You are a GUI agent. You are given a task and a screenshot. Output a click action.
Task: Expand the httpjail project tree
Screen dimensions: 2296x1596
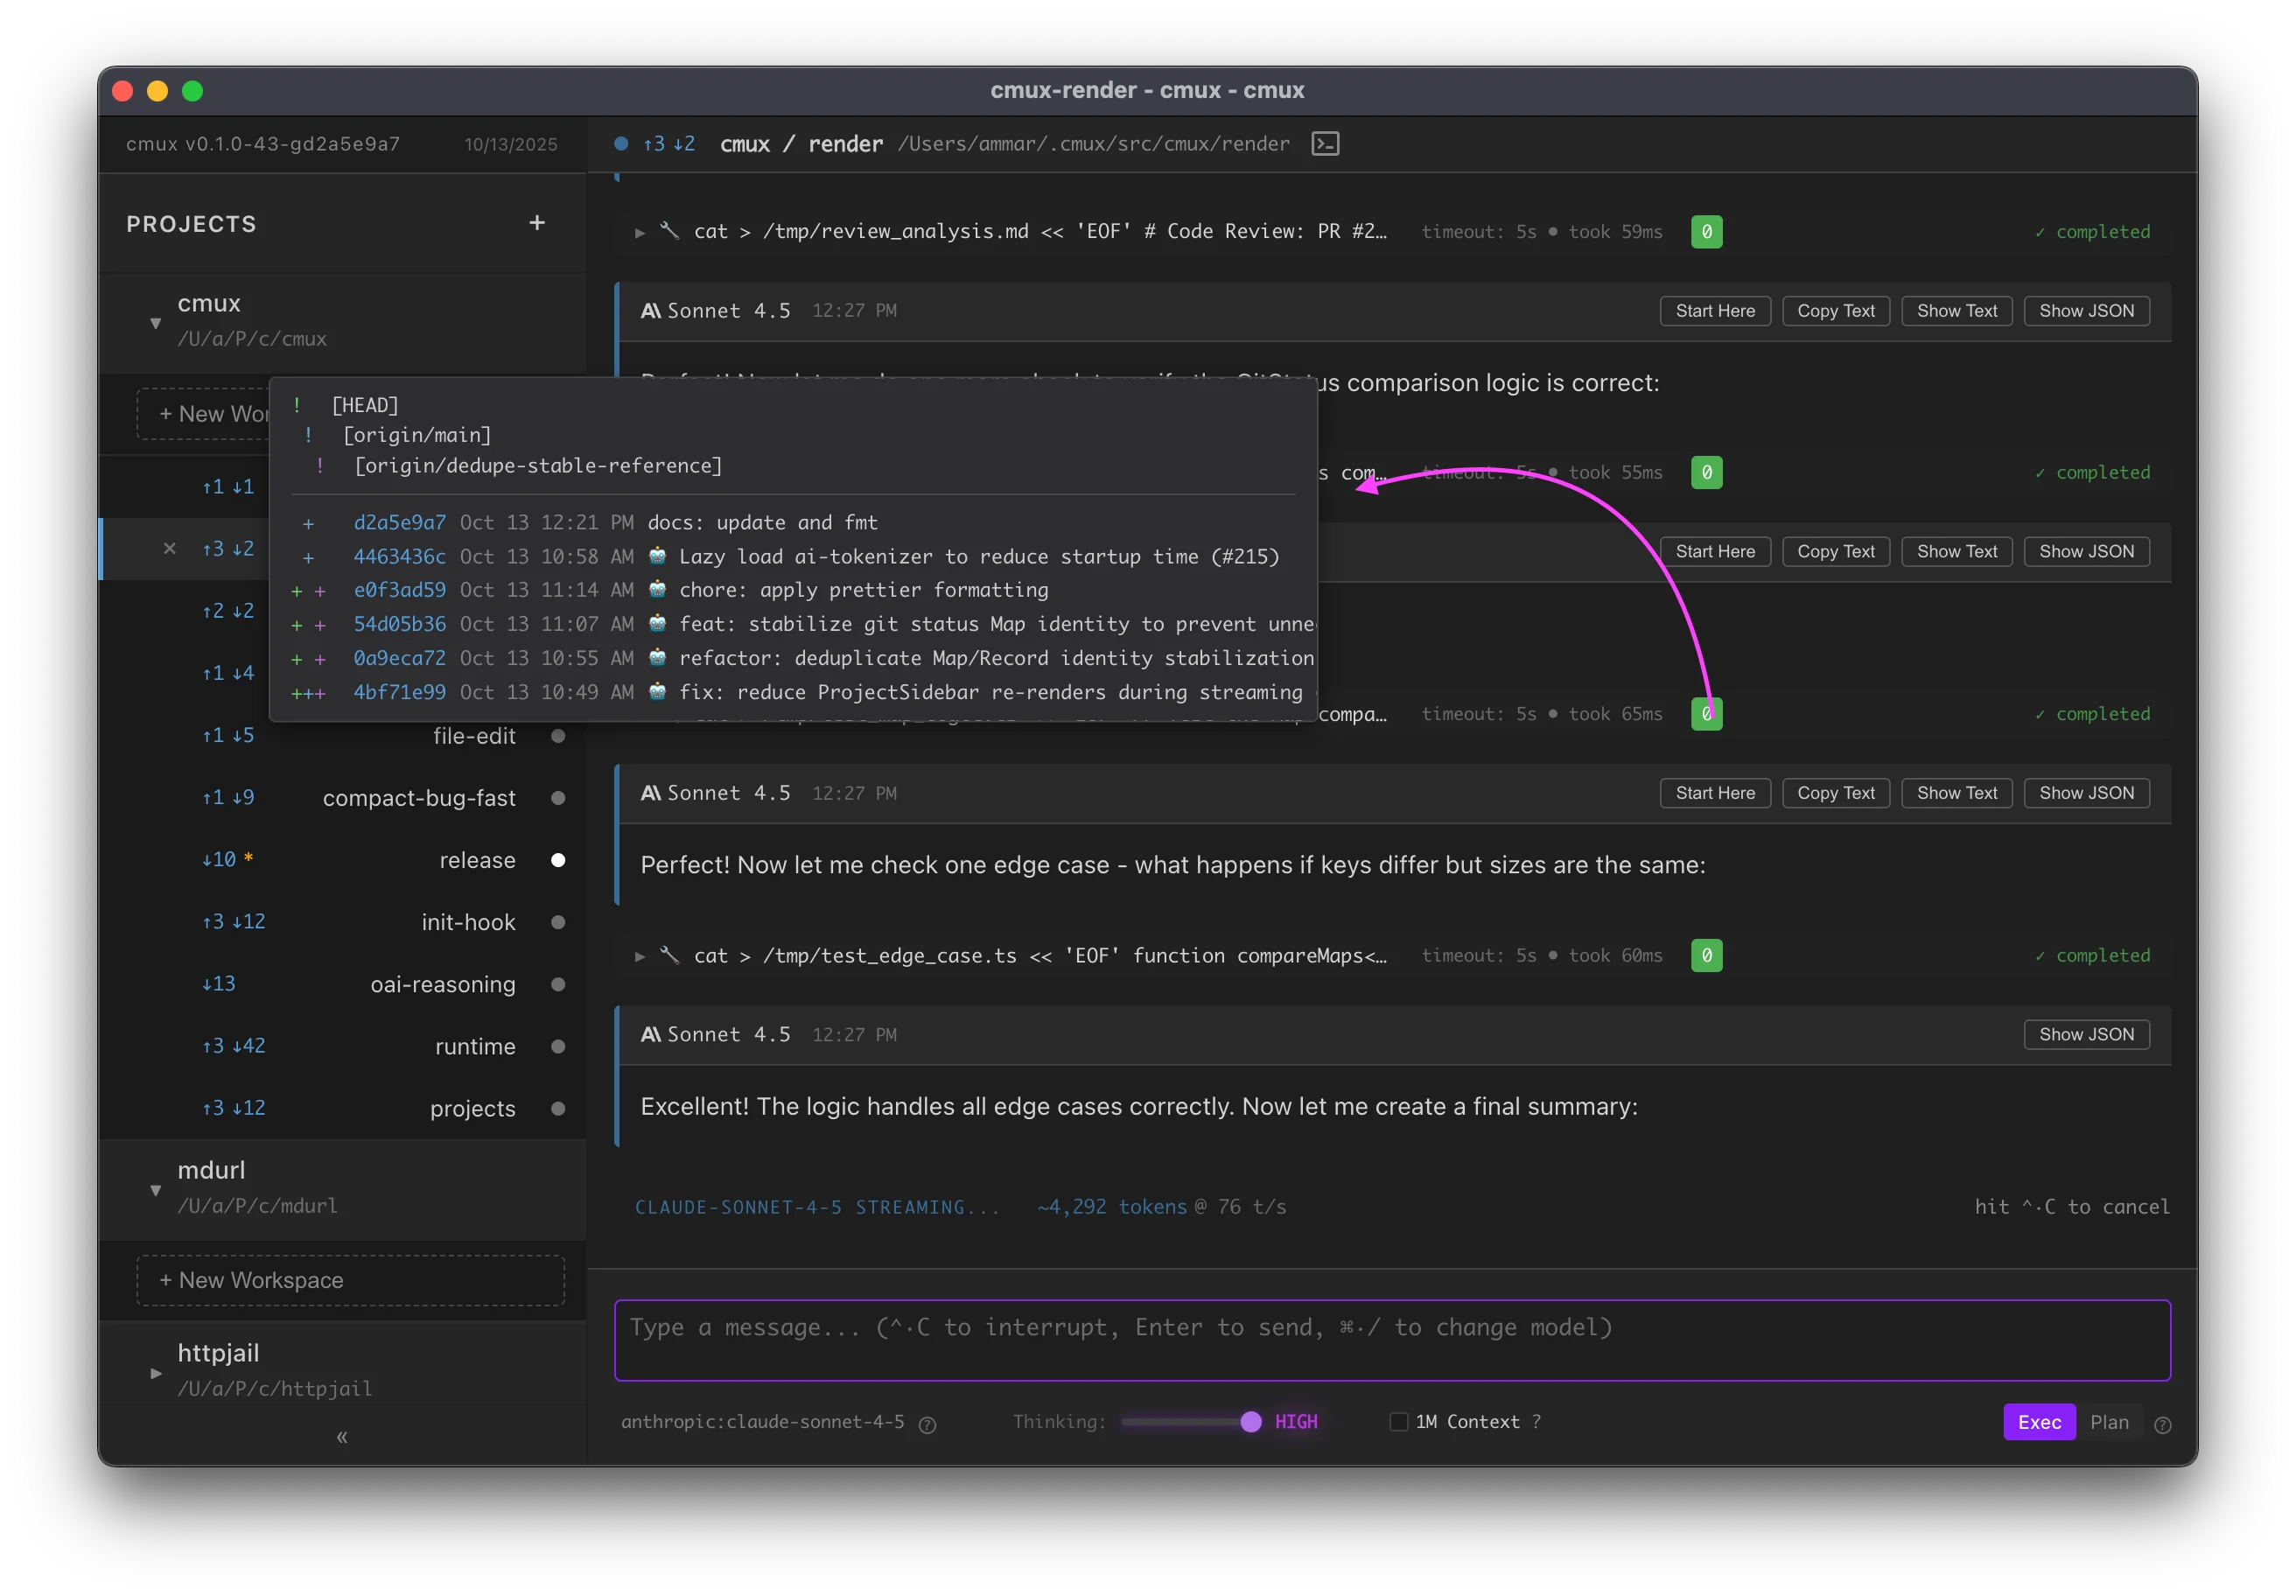pos(155,1373)
